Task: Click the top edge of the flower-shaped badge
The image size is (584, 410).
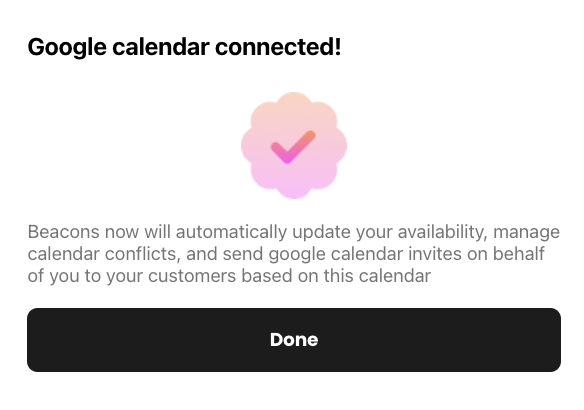Action: click(x=294, y=94)
